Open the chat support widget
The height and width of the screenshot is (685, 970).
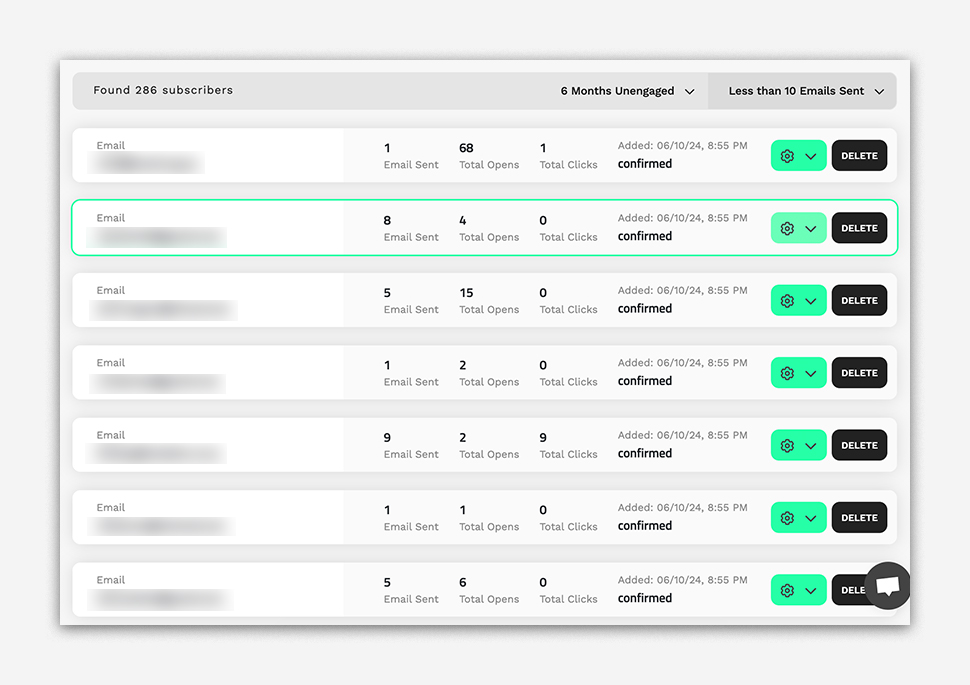pos(887,586)
